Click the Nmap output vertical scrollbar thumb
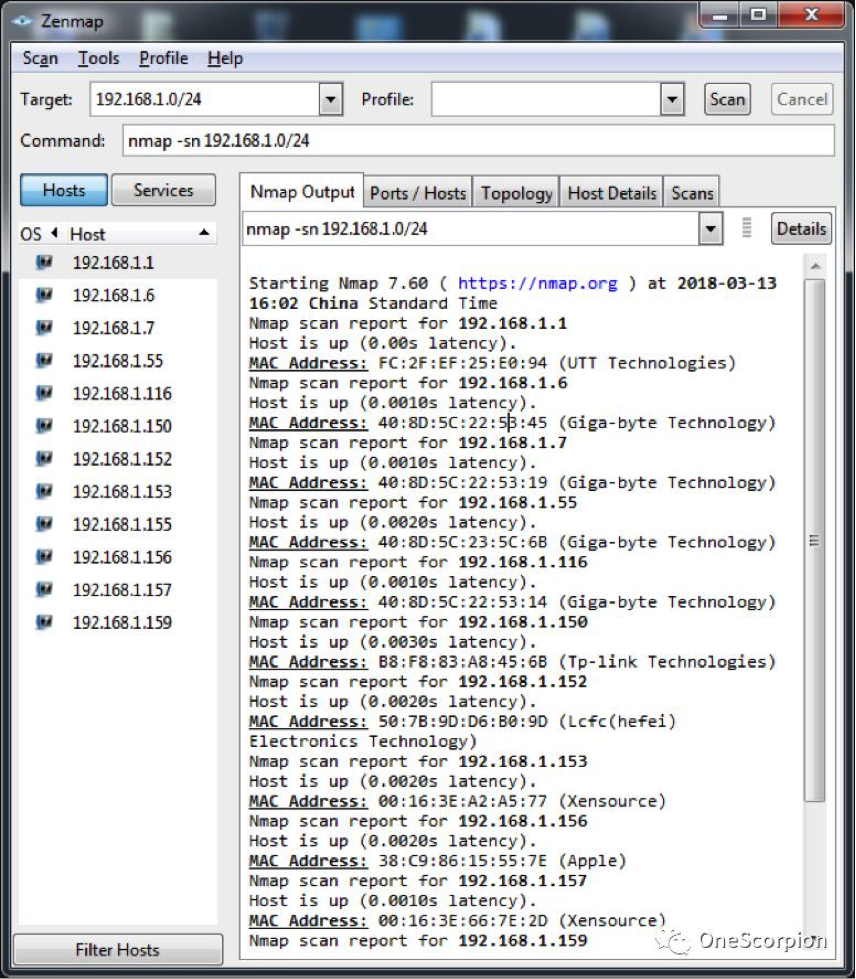This screenshot has width=856, height=979. pos(815,540)
